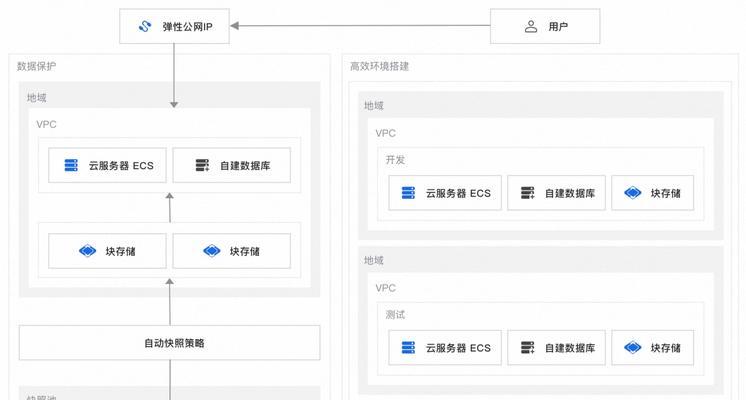Click 块存储 icon in 开发 group
The width and height of the screenshot is (746, 400).
point(633,193)
